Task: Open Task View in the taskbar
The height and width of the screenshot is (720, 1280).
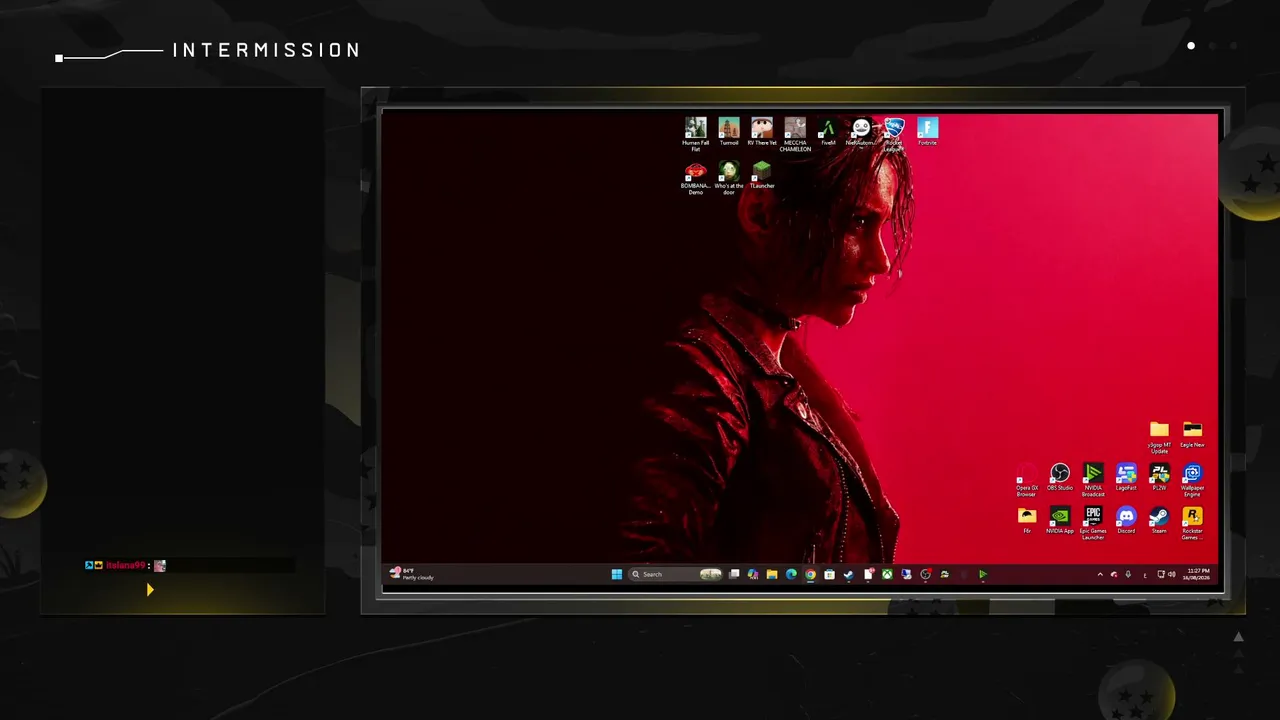Action: 734,574
